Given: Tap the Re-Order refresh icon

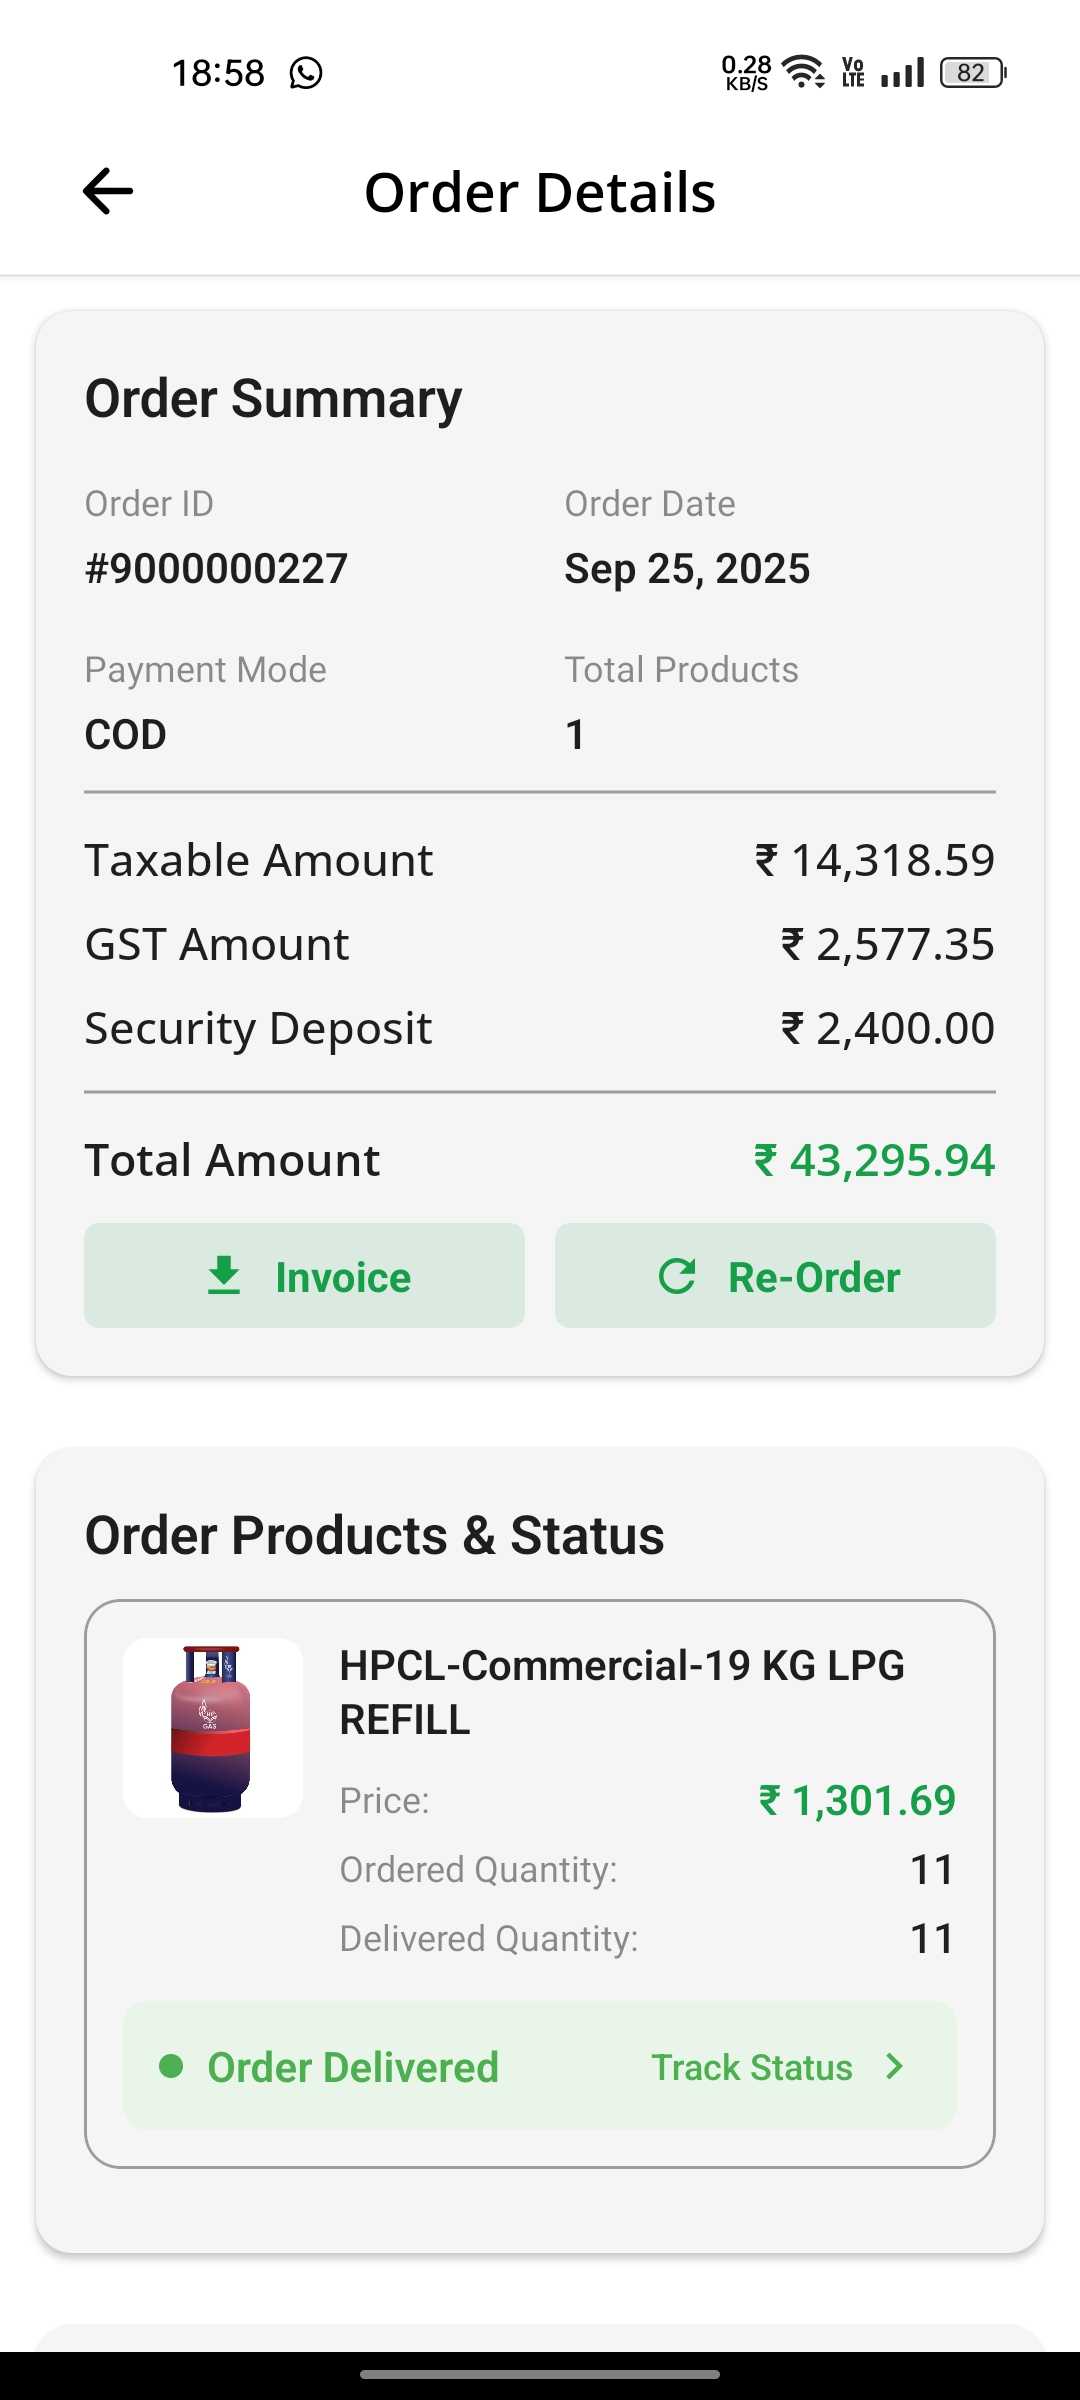Looking at the screenshot, I should 677,1276.
